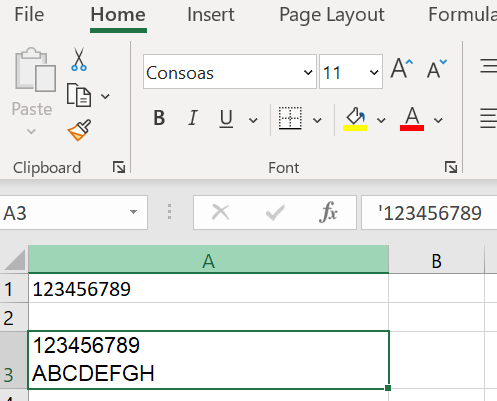The width and height of the screenshot is (497, 401).
Task: Toggle Underline formatting
Action: (x=226, y=119)
